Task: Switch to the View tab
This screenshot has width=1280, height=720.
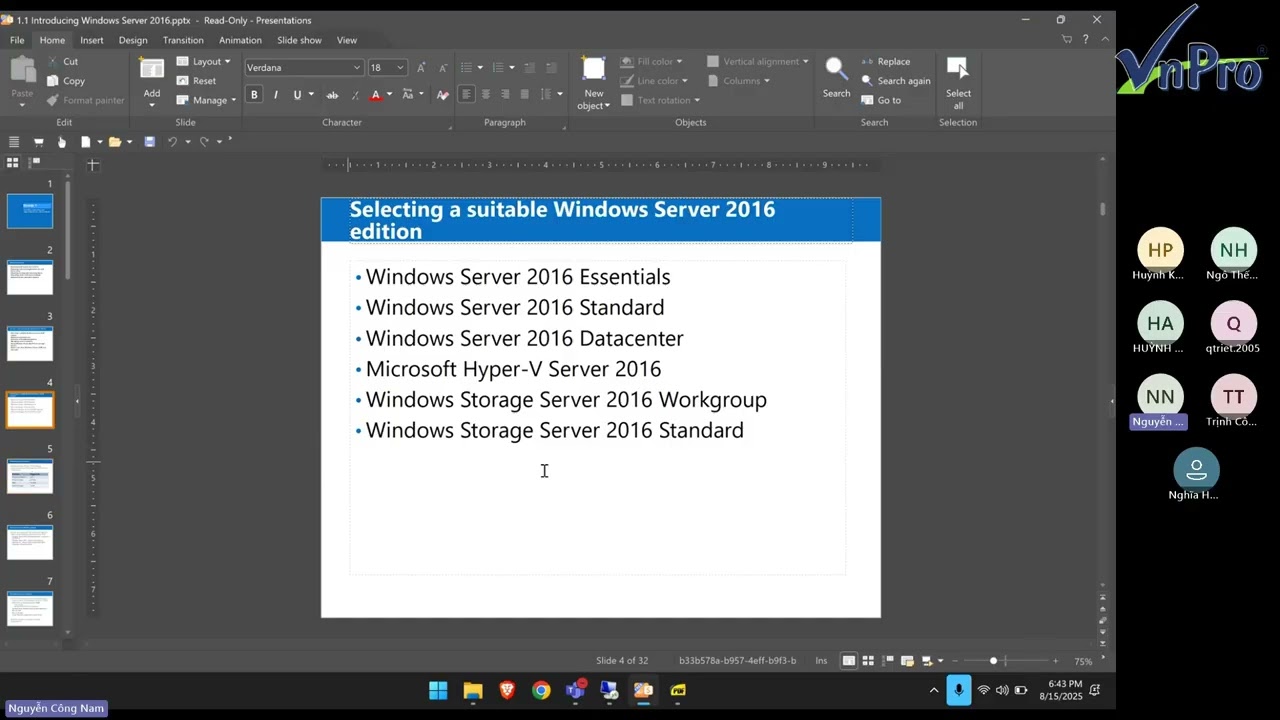Action: point(347,40)
